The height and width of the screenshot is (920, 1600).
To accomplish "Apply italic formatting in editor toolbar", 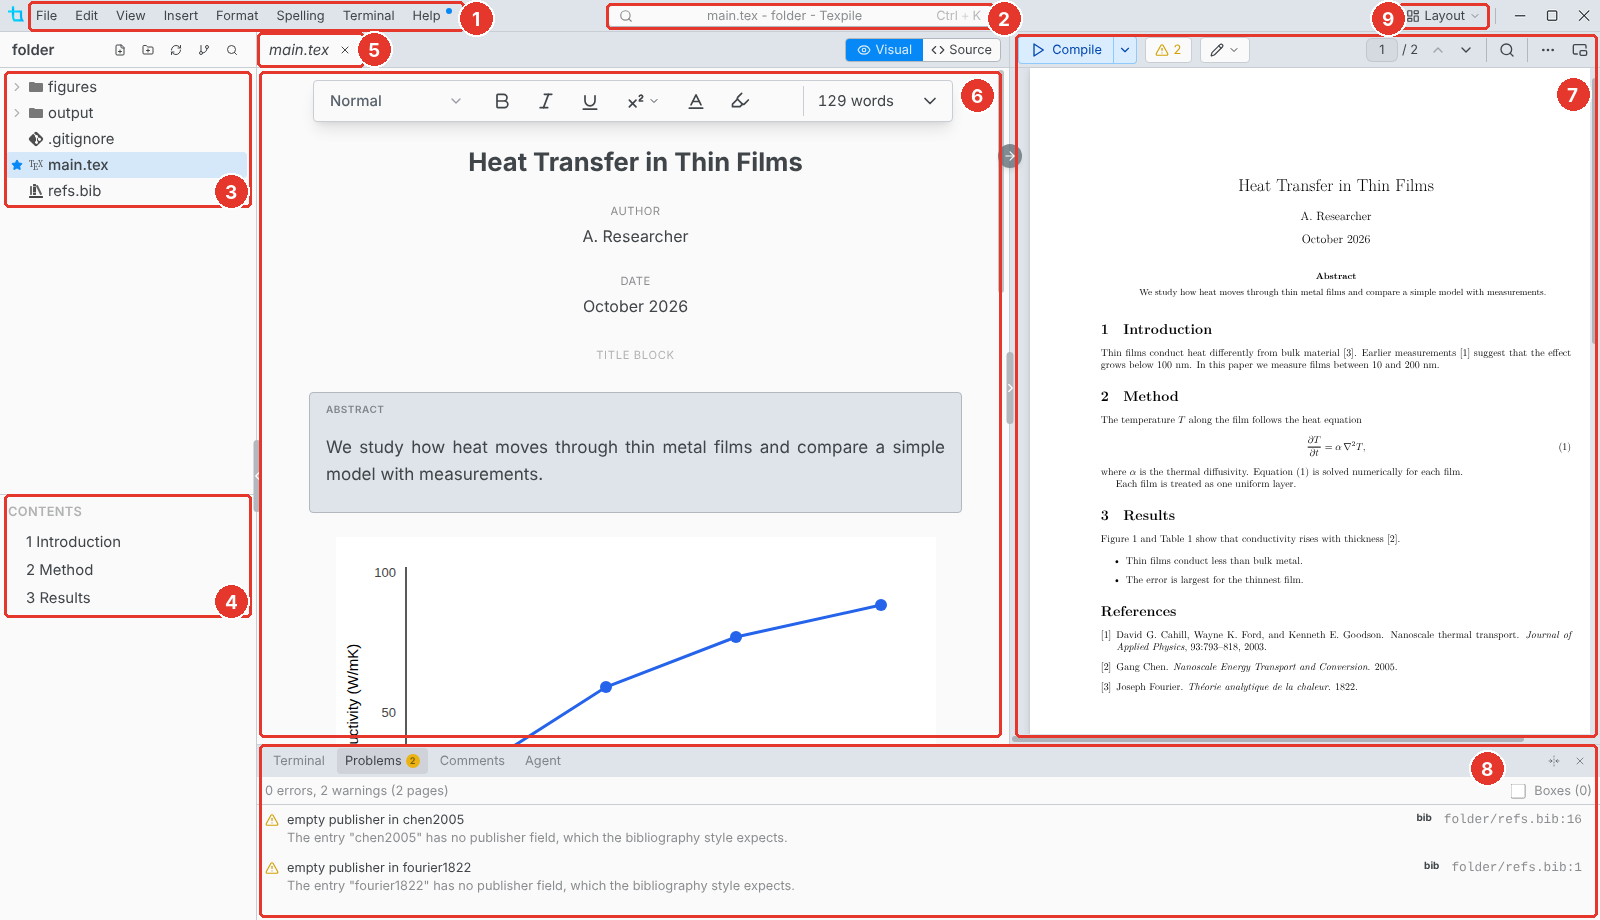I will point(546,101).
